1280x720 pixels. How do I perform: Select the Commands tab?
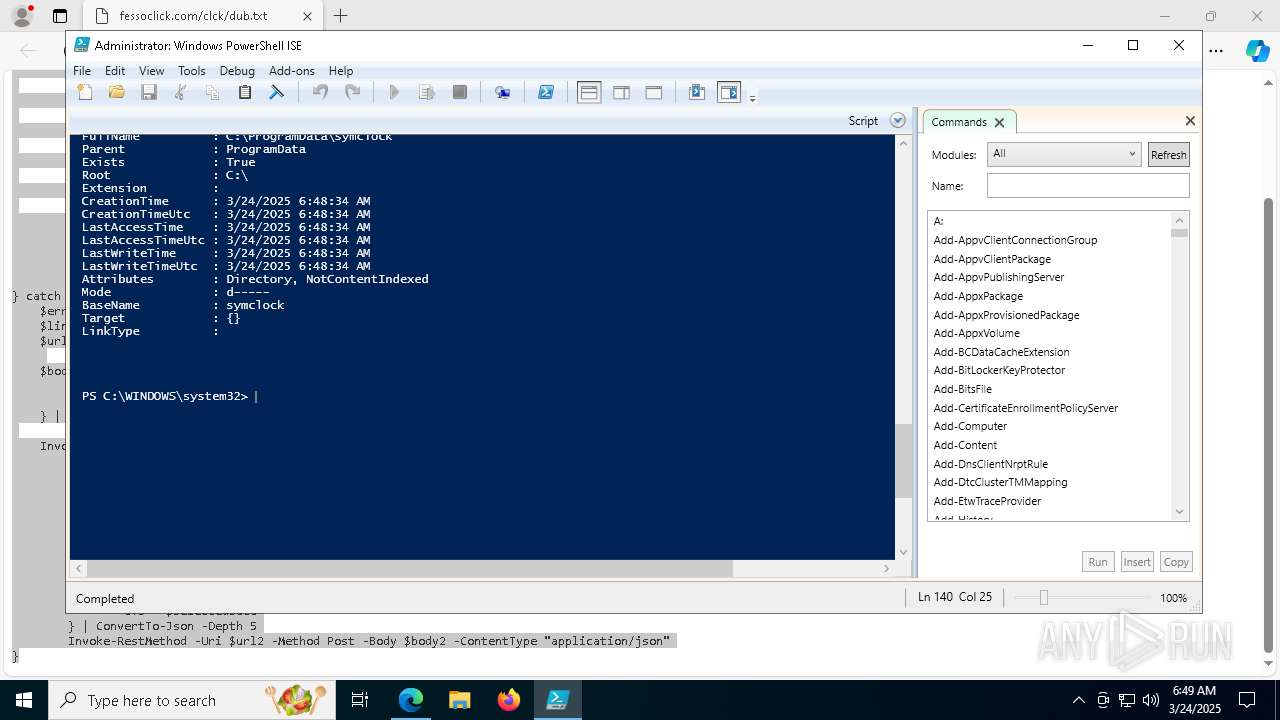(x=958, y=122)
